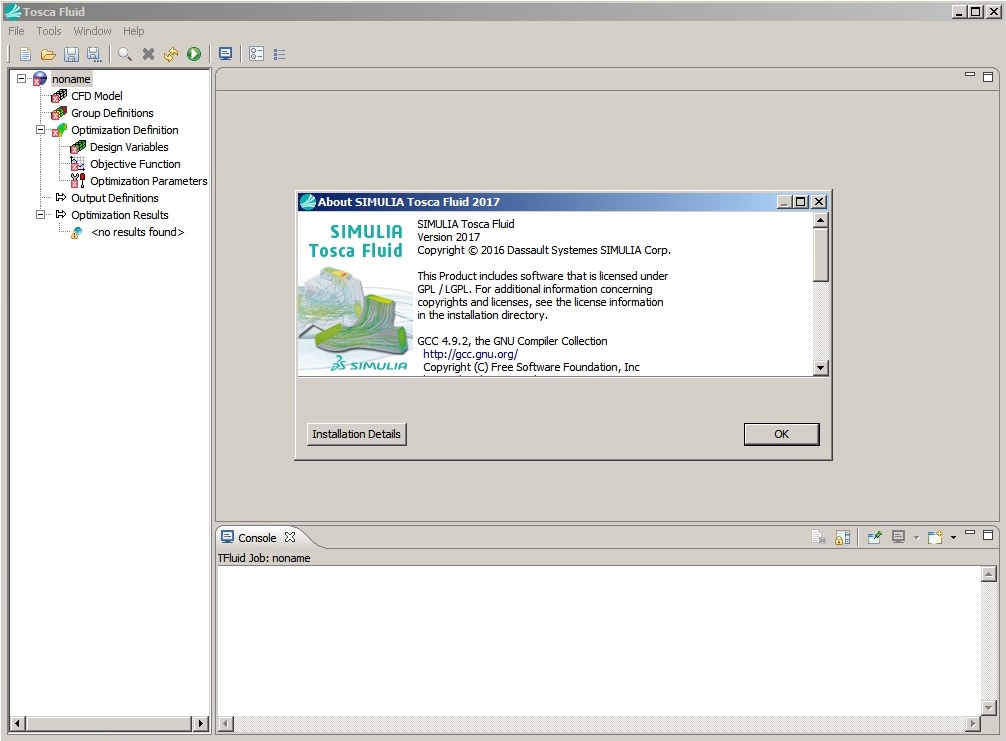Screen dimensions: 1006x741
Task: Open the File menu
Action: tap(16, 31)
